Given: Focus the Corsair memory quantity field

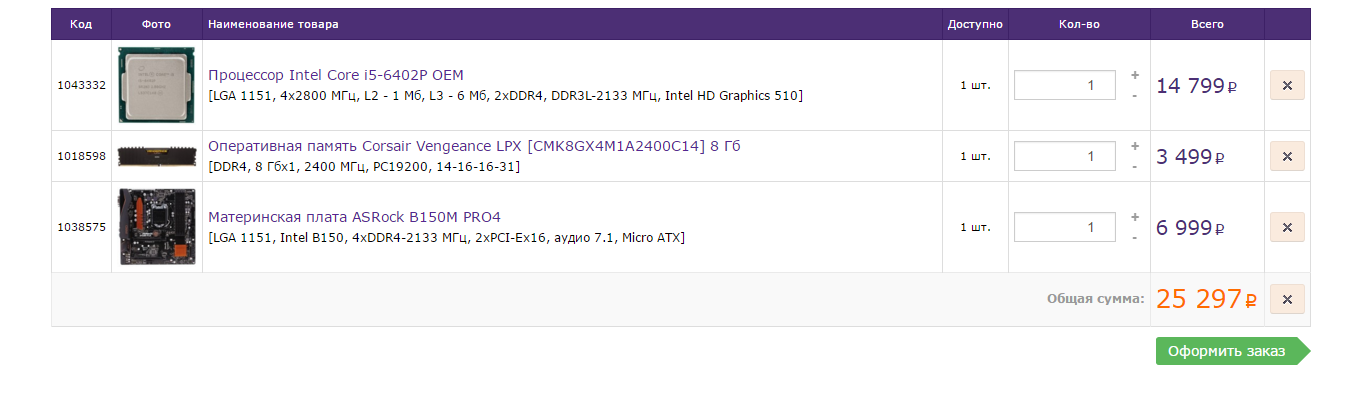Looking at the screenshot, I should 1064,156.
